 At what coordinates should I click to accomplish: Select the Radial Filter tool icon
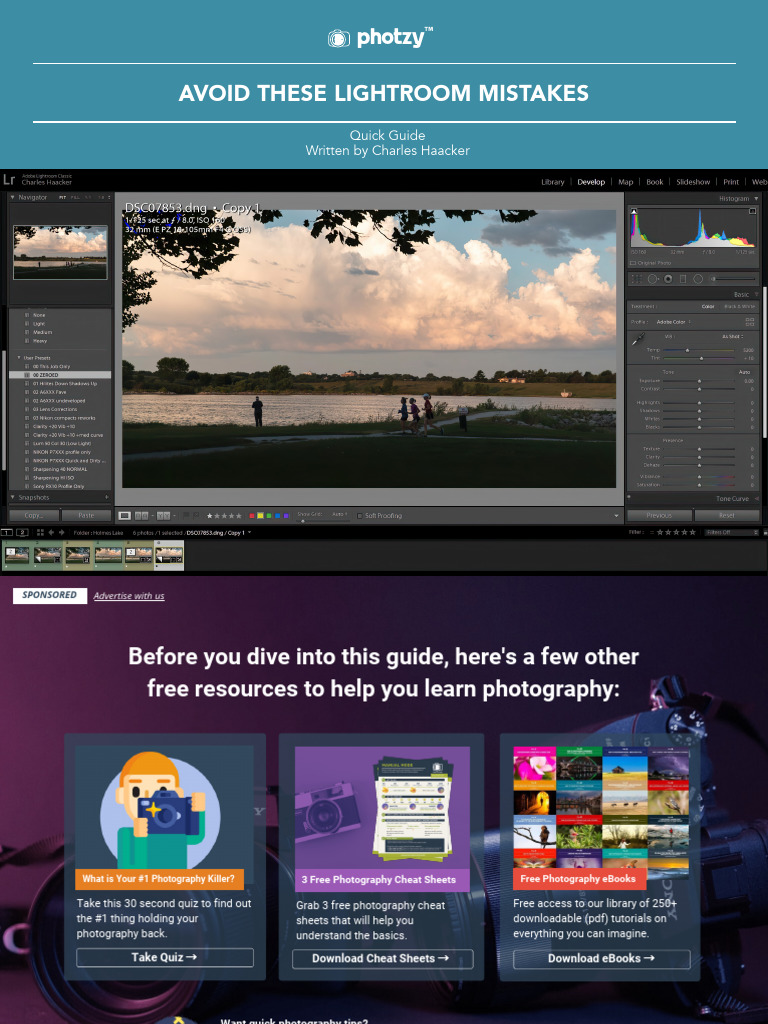pyautogui.click(x=698, y=279)
